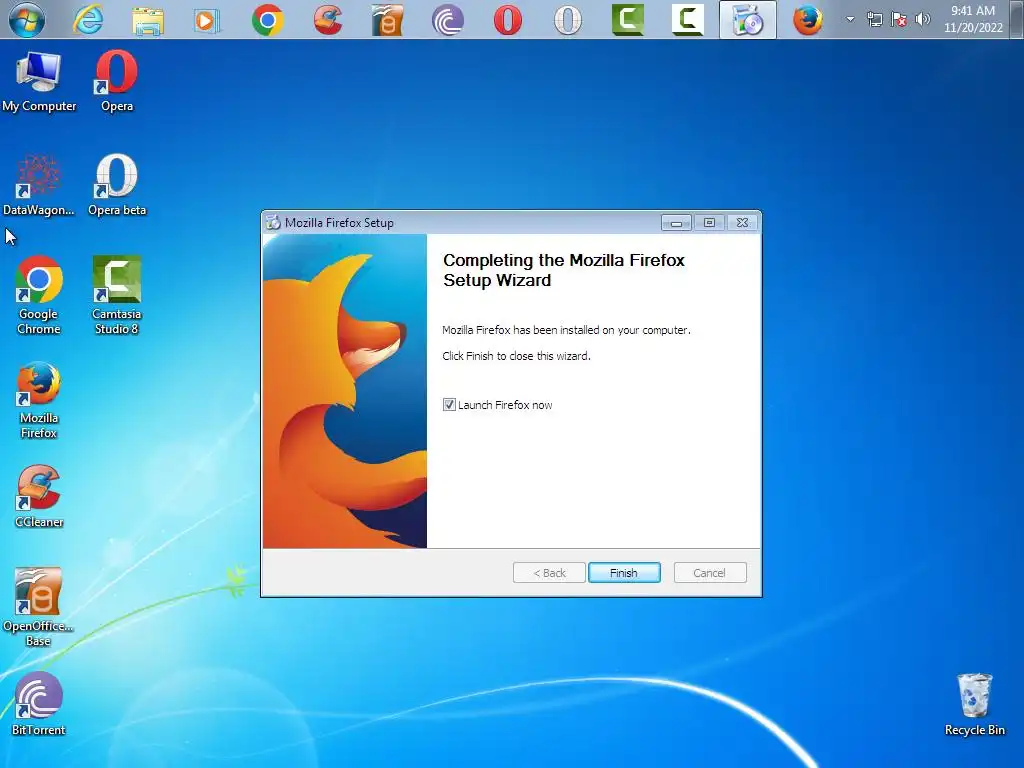Open Windows Media Player from taskbar

[x=206, y=20]
